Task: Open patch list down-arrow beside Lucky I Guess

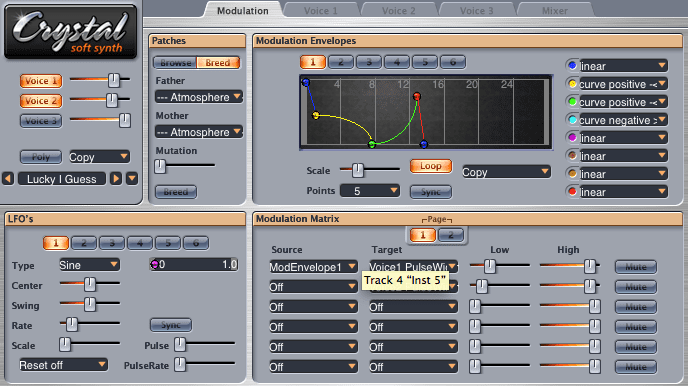Action: click(132, 179)
